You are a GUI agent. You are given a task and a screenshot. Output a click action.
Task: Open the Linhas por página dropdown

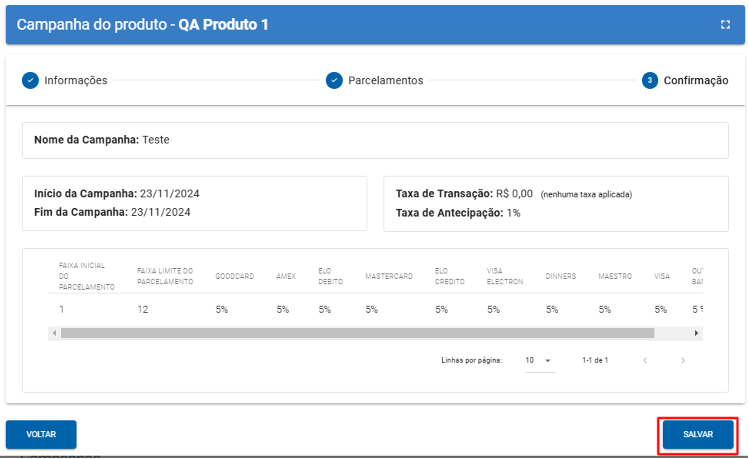pyautogui.click(x=539, y=360)
